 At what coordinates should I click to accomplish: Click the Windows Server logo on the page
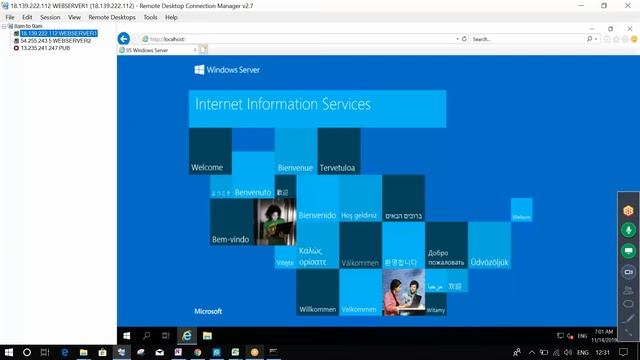[x=227, y=70]
